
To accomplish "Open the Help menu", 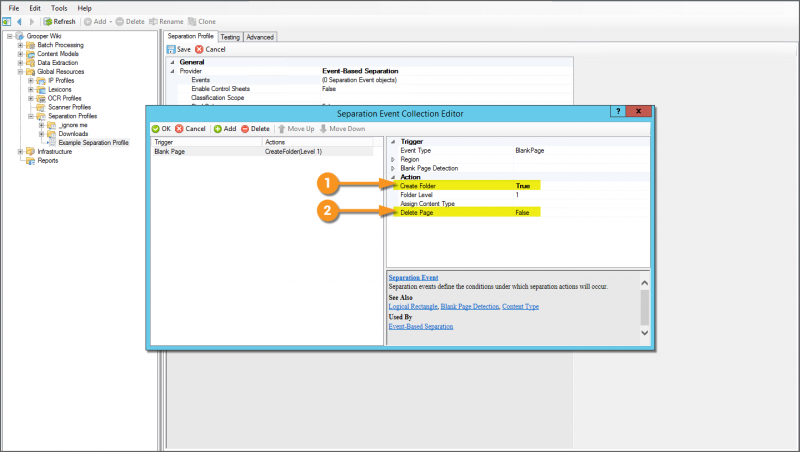I will click(84, 8).
